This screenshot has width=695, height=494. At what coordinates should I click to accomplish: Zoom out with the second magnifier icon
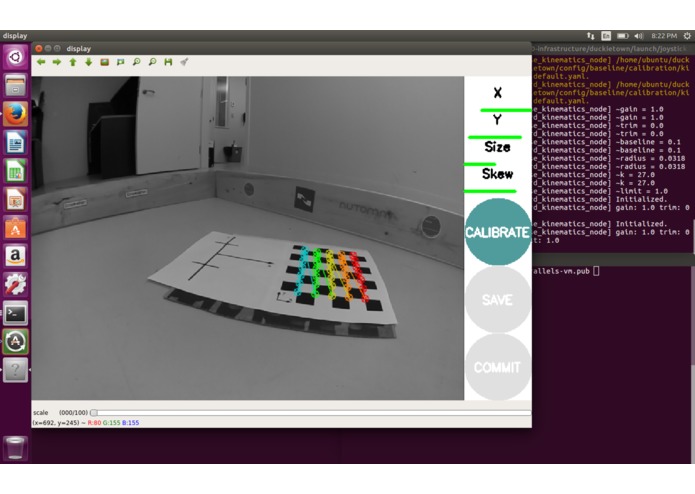(152, 62)
